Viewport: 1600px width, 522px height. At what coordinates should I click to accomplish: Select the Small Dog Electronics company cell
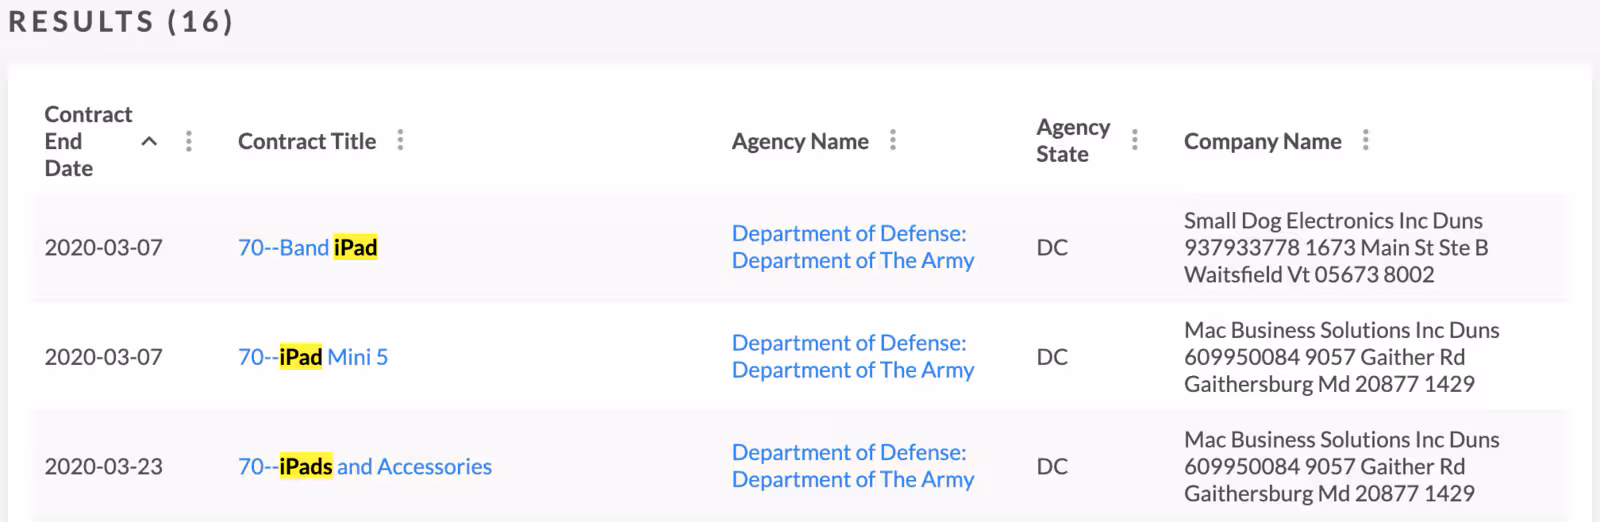pyautogui.click(x=1336, y=247)
